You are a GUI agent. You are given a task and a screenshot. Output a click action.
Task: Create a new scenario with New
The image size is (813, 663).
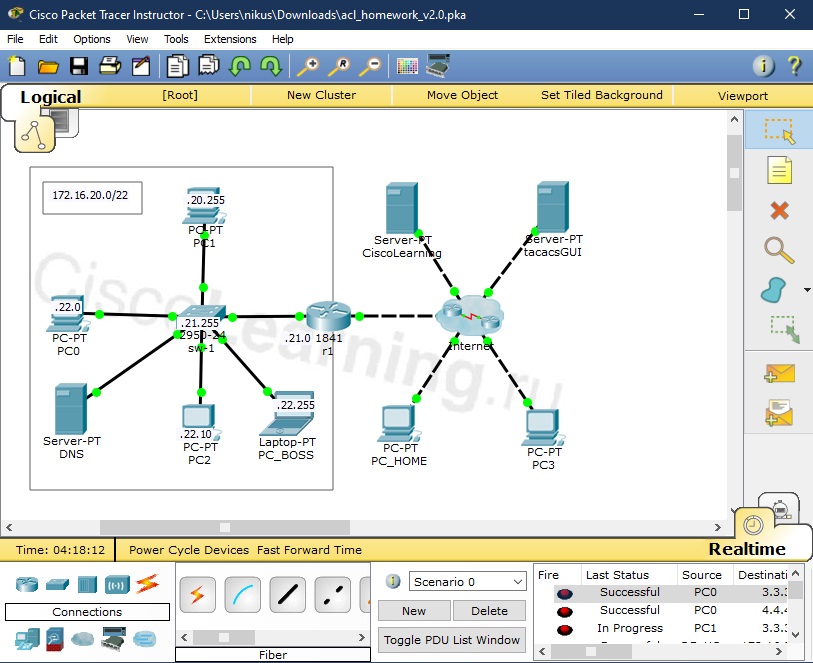(414, 611)
